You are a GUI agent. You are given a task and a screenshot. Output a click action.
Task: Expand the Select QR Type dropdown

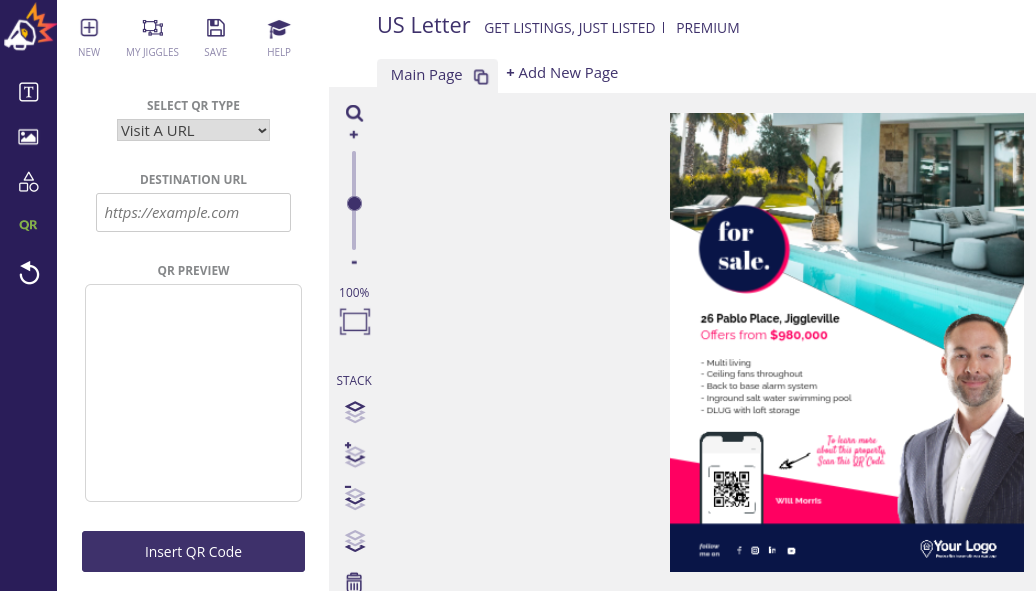[193, 130]
